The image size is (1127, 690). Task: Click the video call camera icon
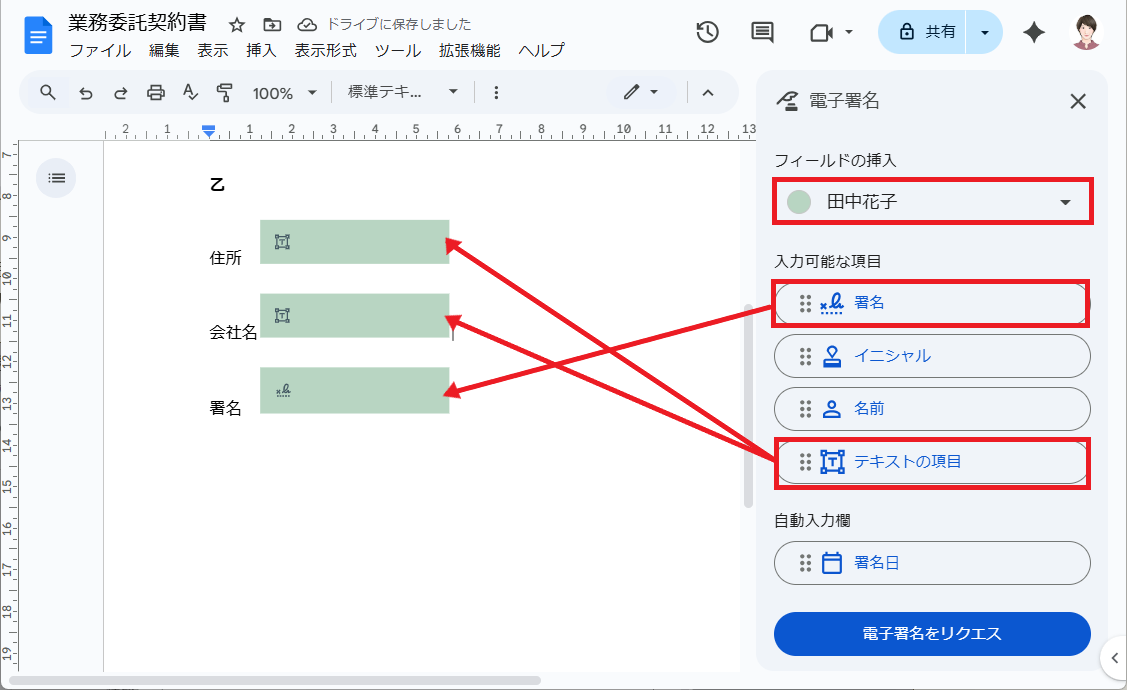click(x=824, y=32)
